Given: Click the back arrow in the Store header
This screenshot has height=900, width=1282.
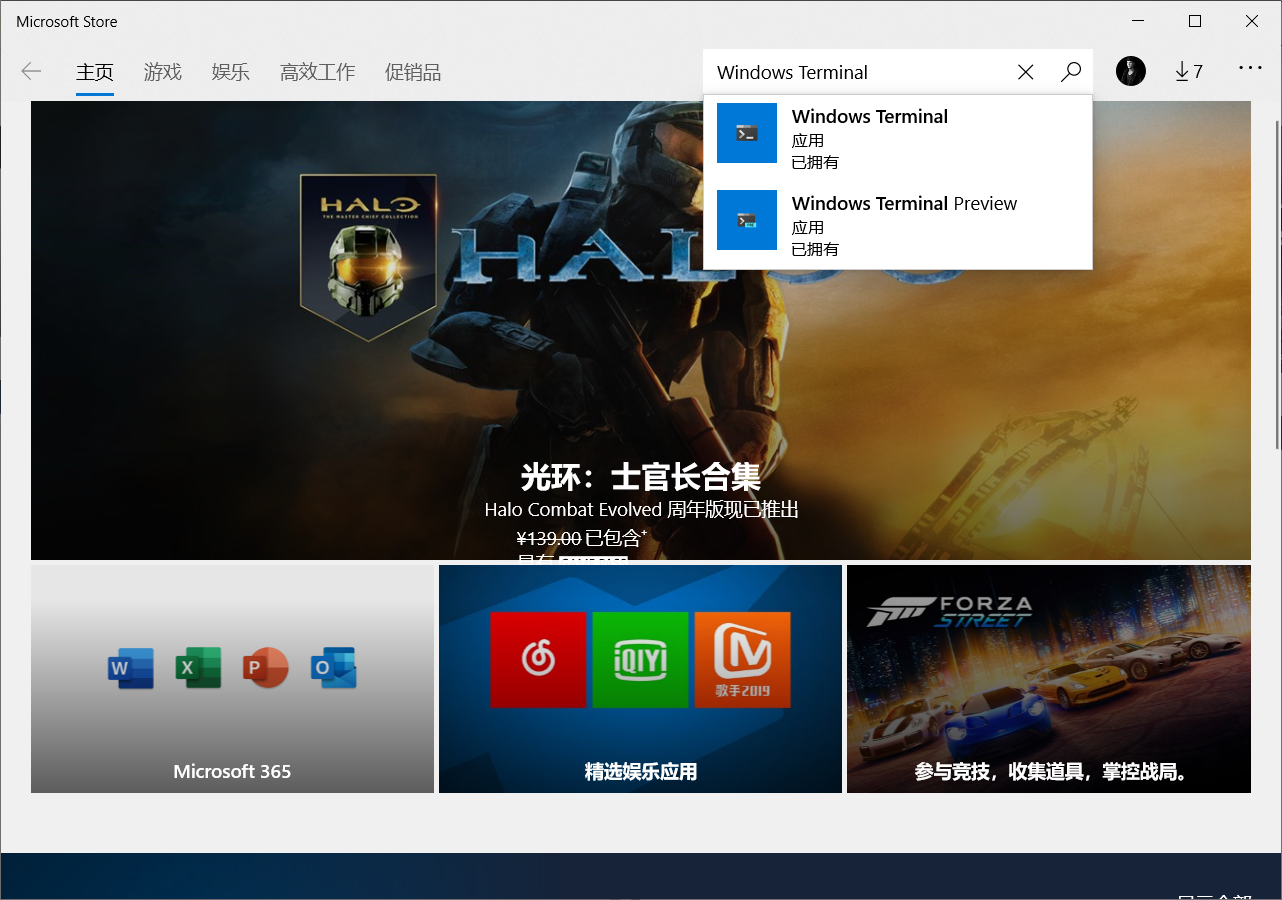Looking at the screenshot, I should tap(31, 71).
